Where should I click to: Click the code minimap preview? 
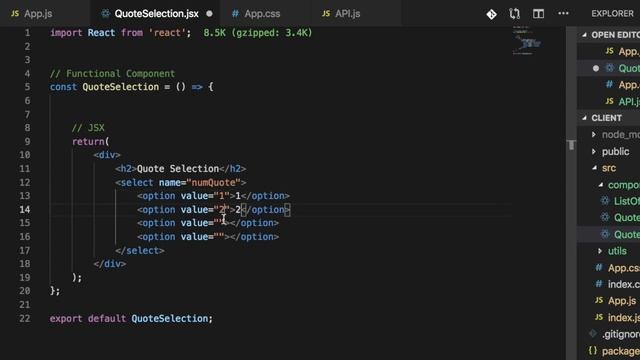click(x=527, y=41)
